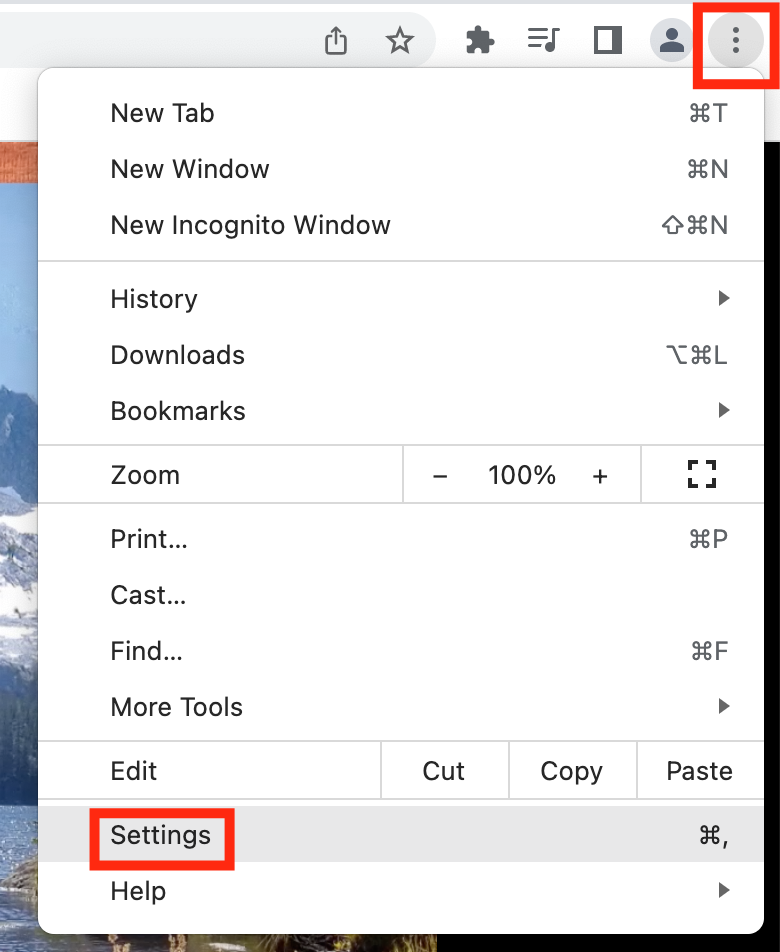This screenshot has height=952, width=780.
Task: Open Settings from the menu
Action: tap(401, 835)
